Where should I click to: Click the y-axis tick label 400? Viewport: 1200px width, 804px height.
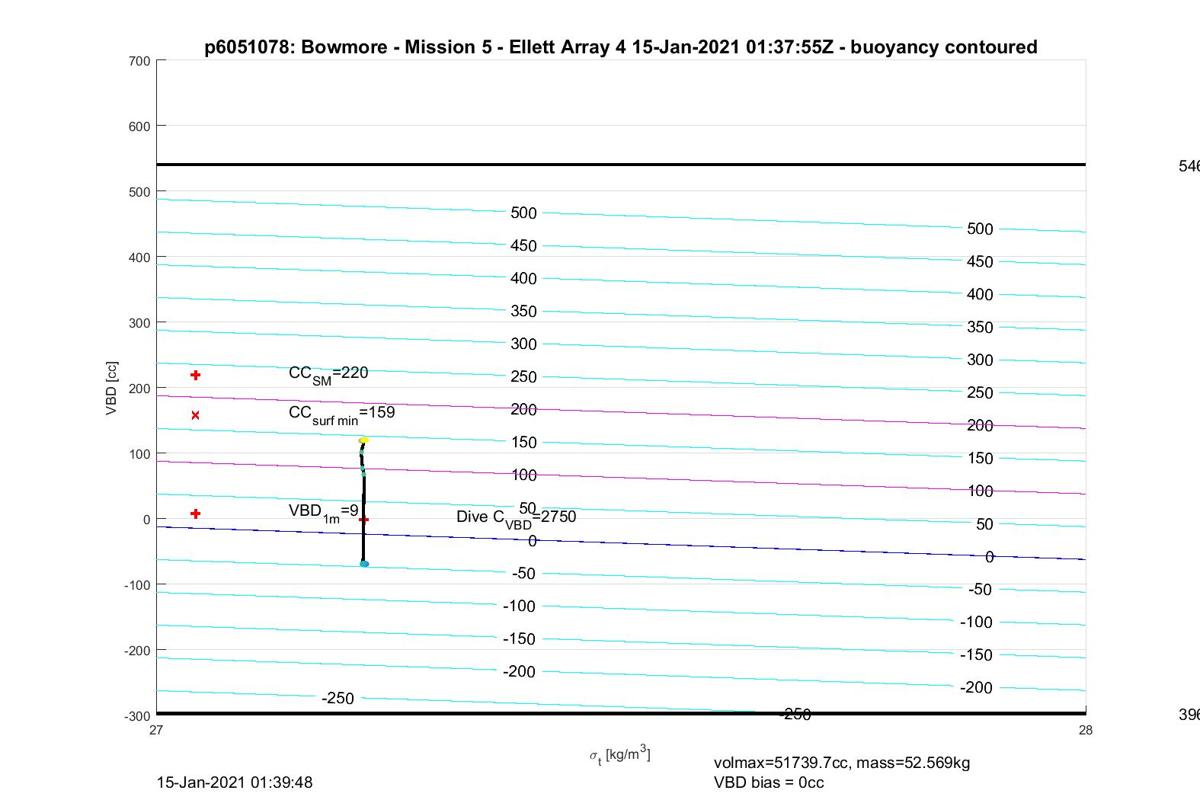139,257
